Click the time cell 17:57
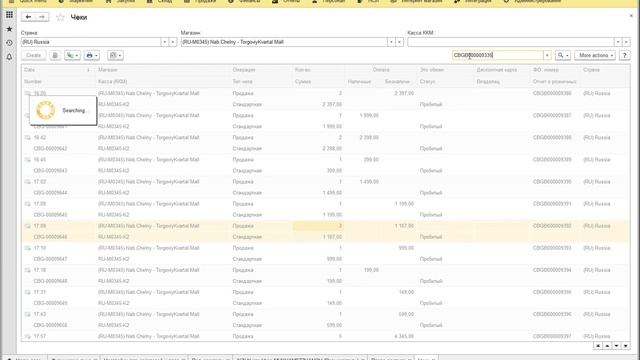 click(x=40, y=336)
